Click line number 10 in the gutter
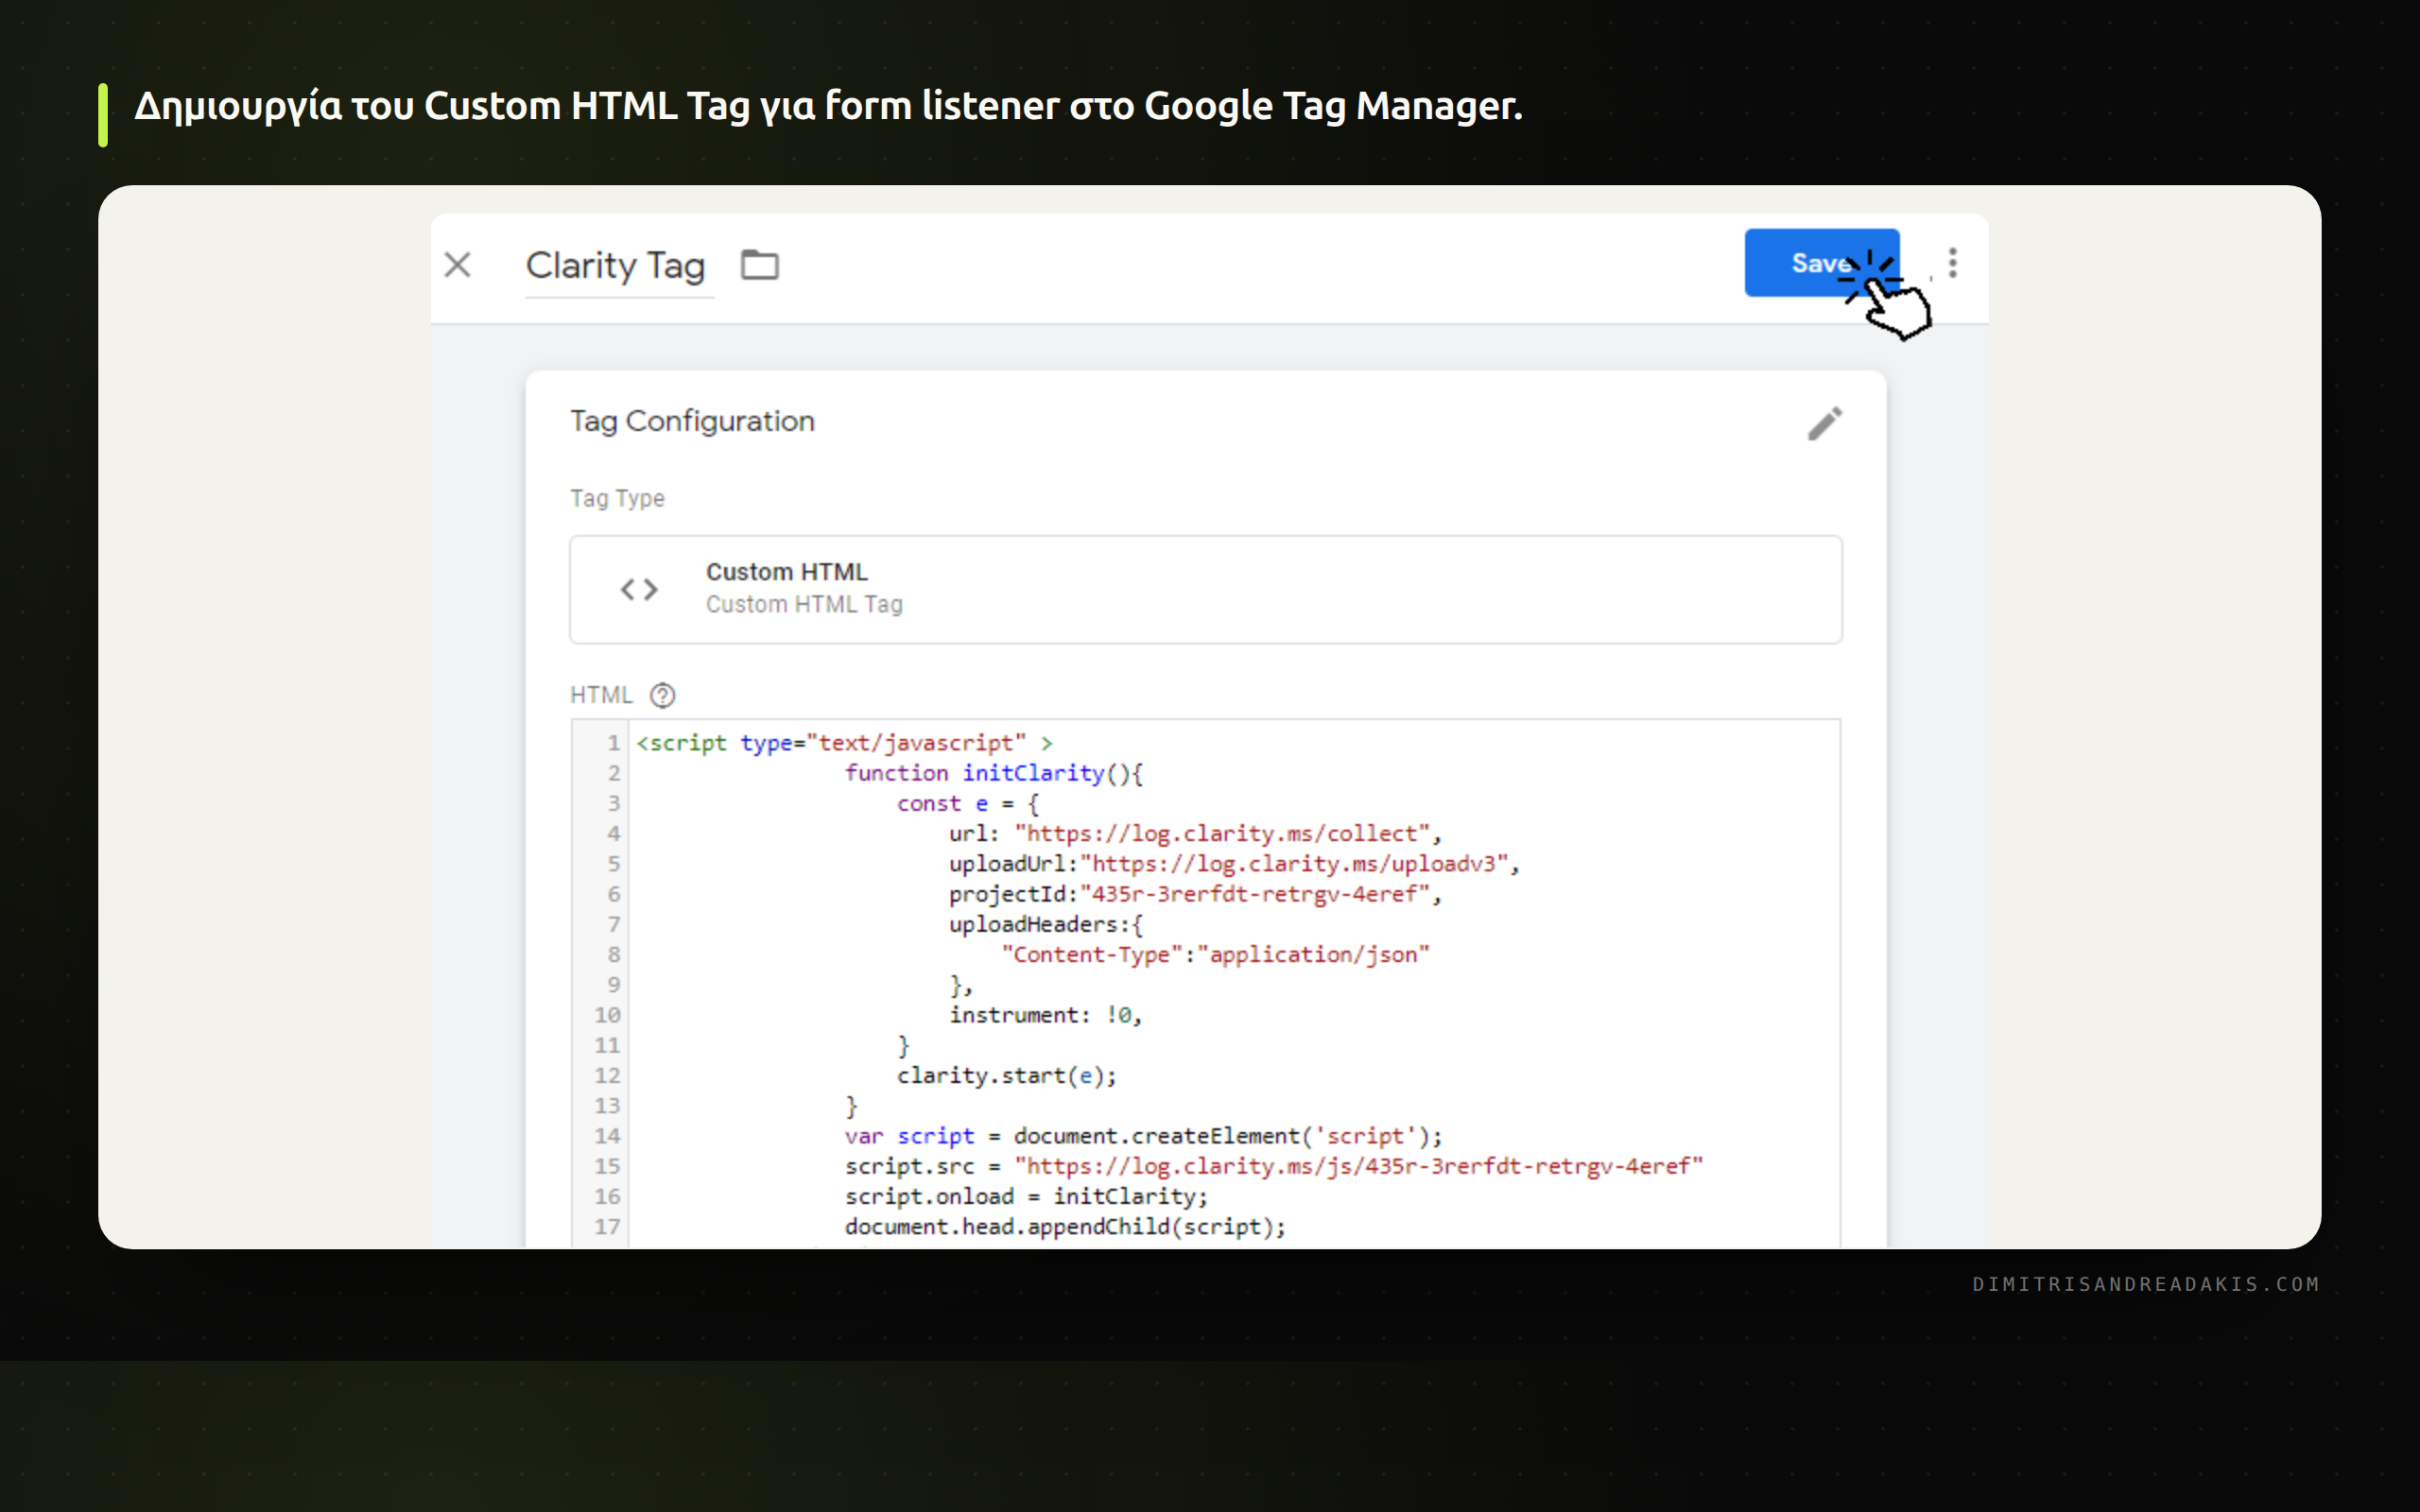2420x1512 pixels. (x=607, y=1015)
